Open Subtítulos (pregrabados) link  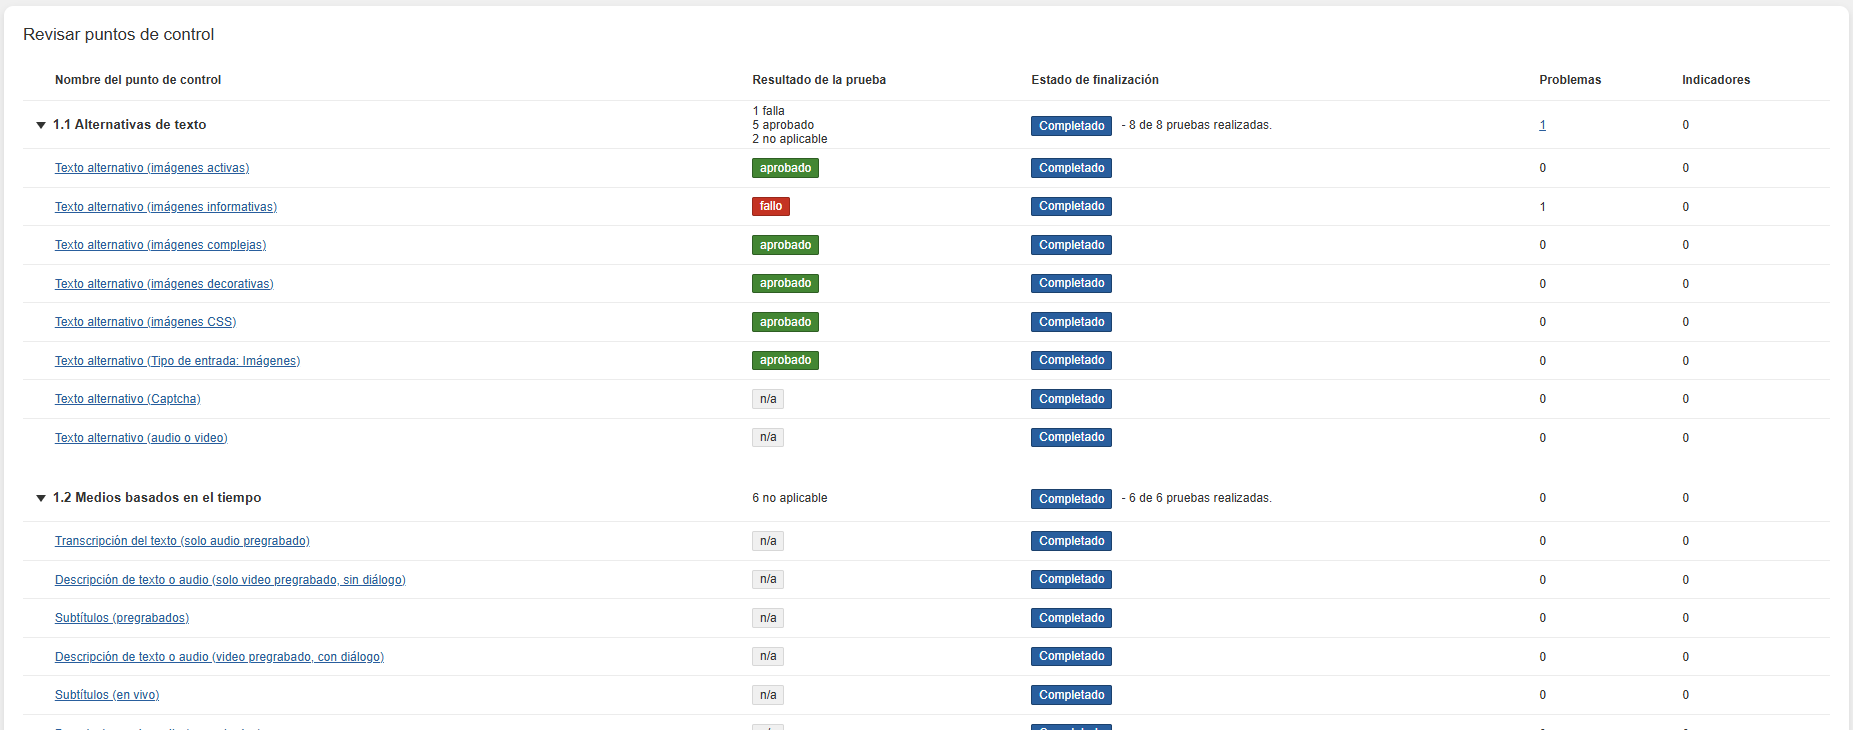pyautogui.click(x=122, y=618)
